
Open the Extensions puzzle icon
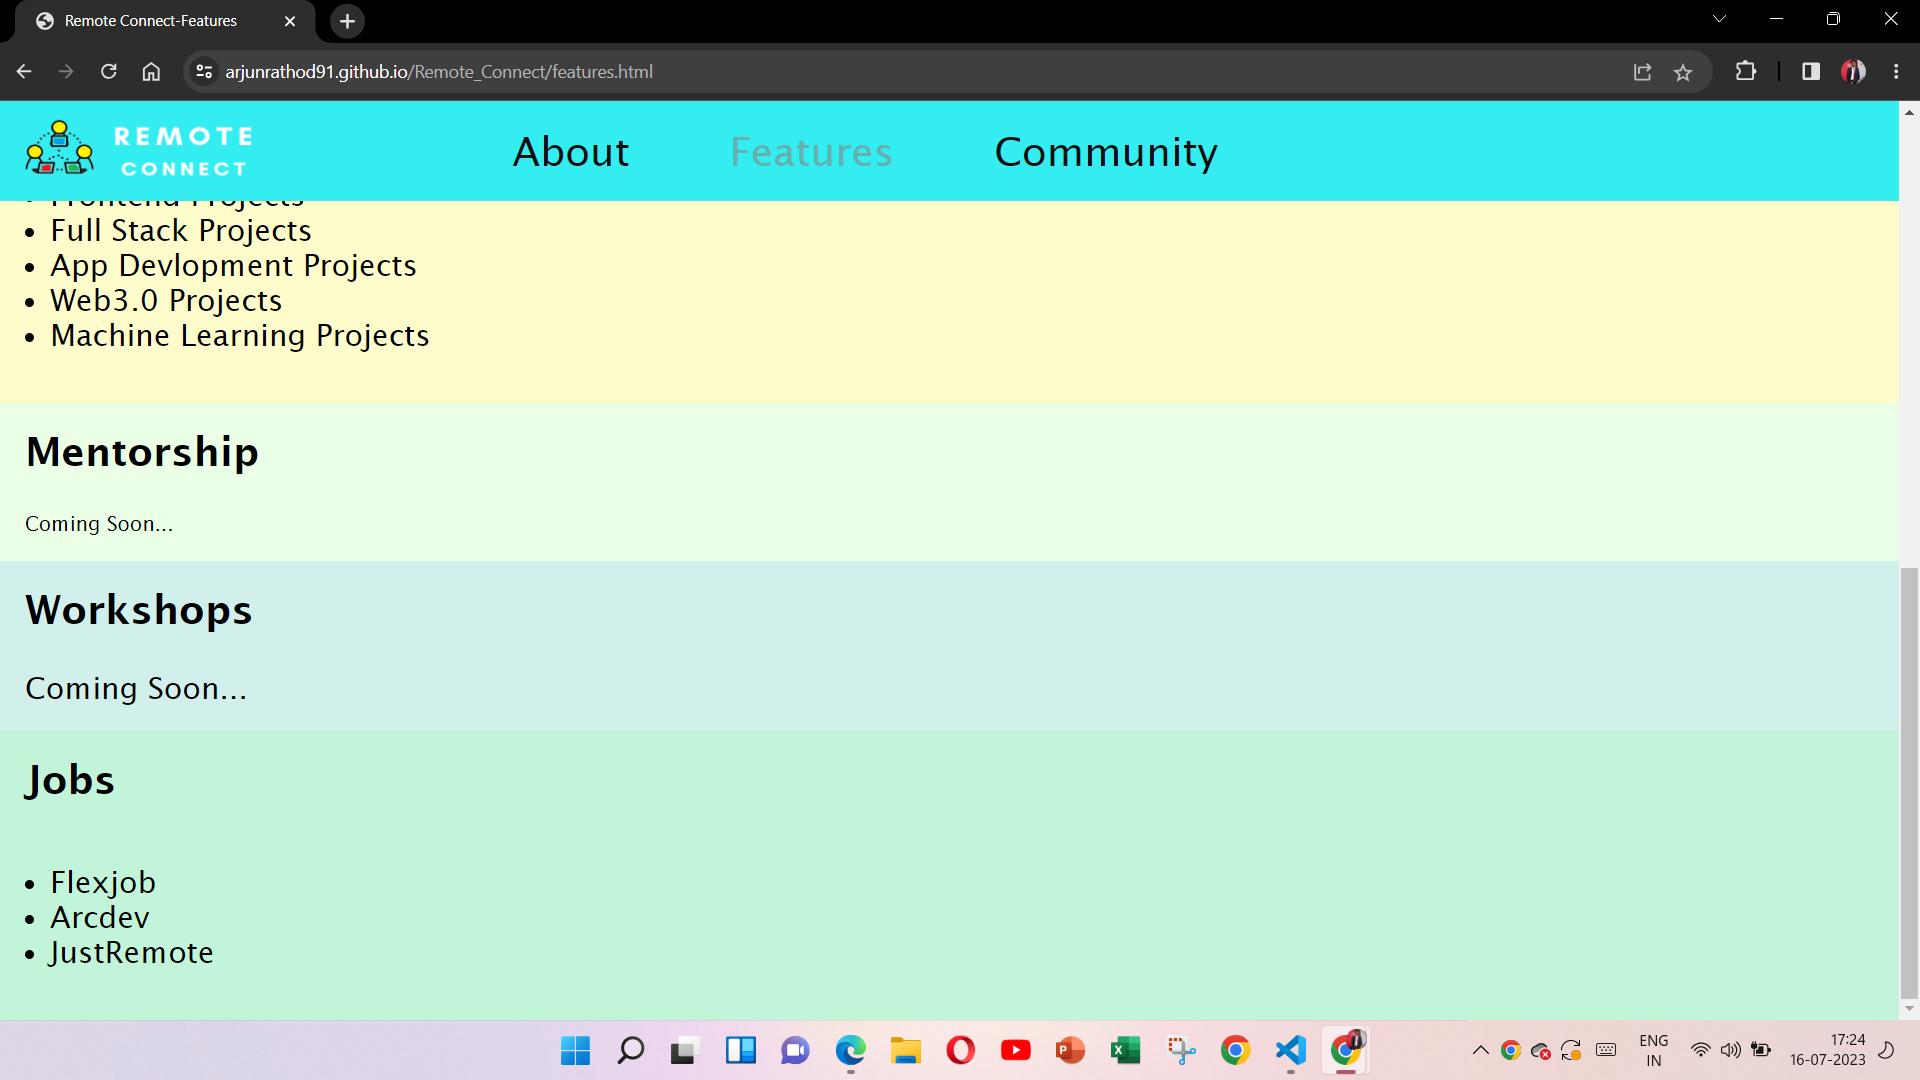(x=1746, y=72)
